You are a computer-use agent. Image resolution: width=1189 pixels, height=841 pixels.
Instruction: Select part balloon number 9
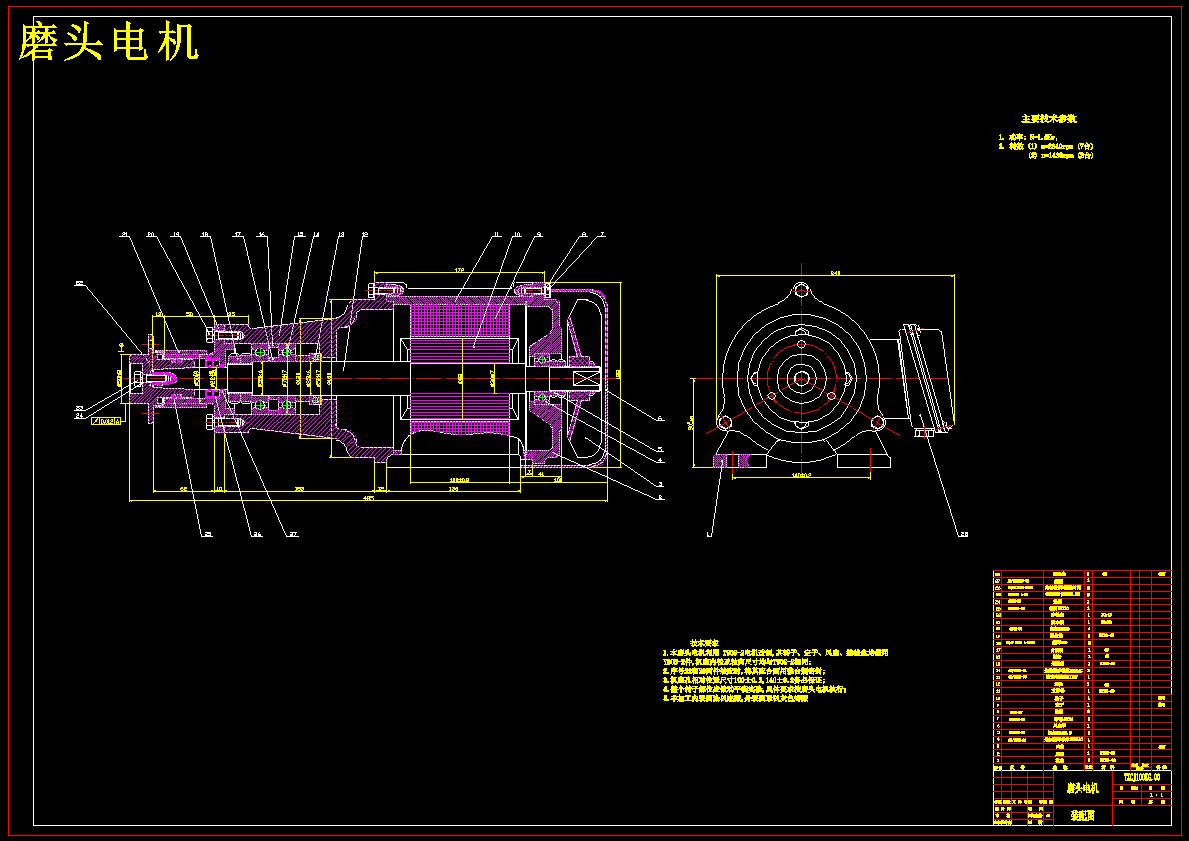pos(538,235)
